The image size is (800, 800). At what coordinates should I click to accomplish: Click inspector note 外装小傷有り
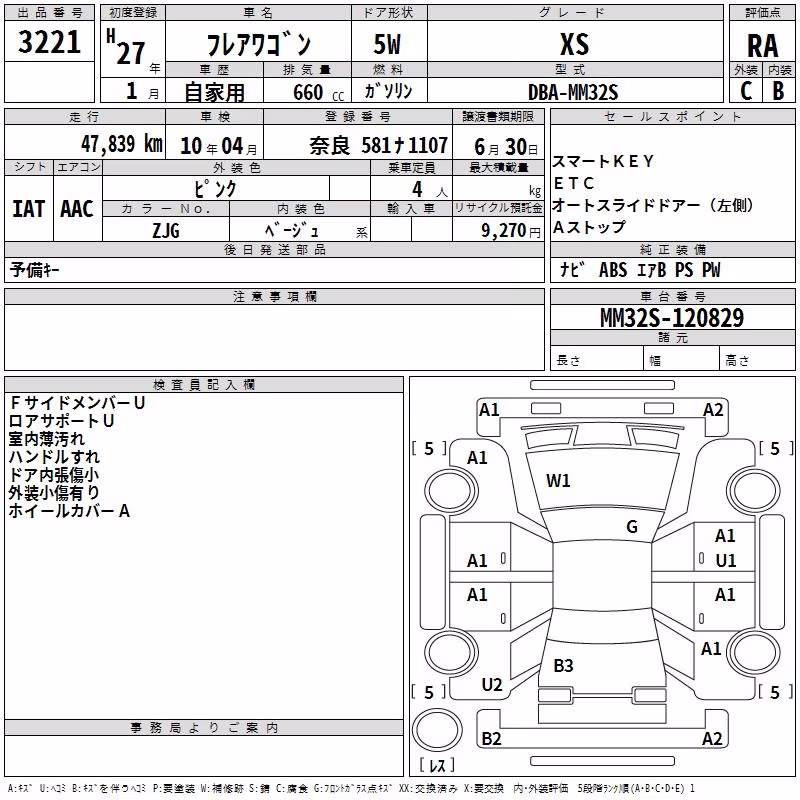[x=54, y=492]
